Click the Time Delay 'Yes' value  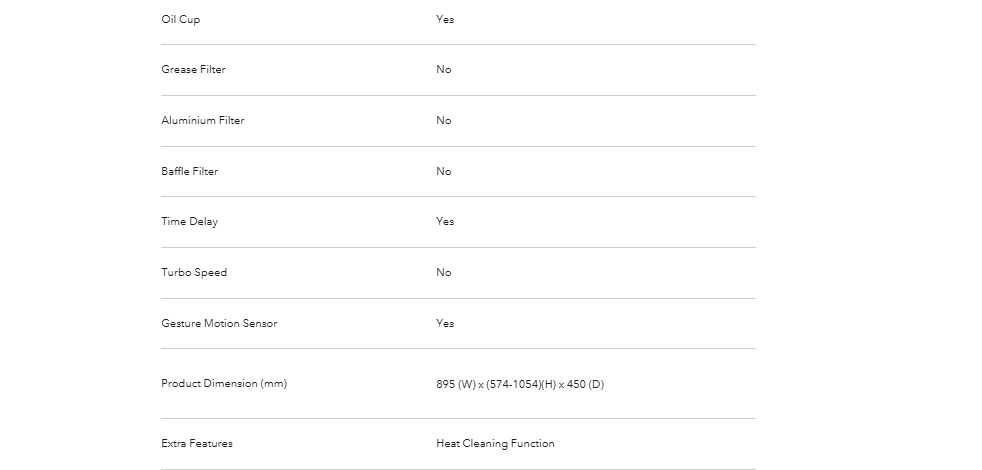pyautogui.click(x=445, y=221)
